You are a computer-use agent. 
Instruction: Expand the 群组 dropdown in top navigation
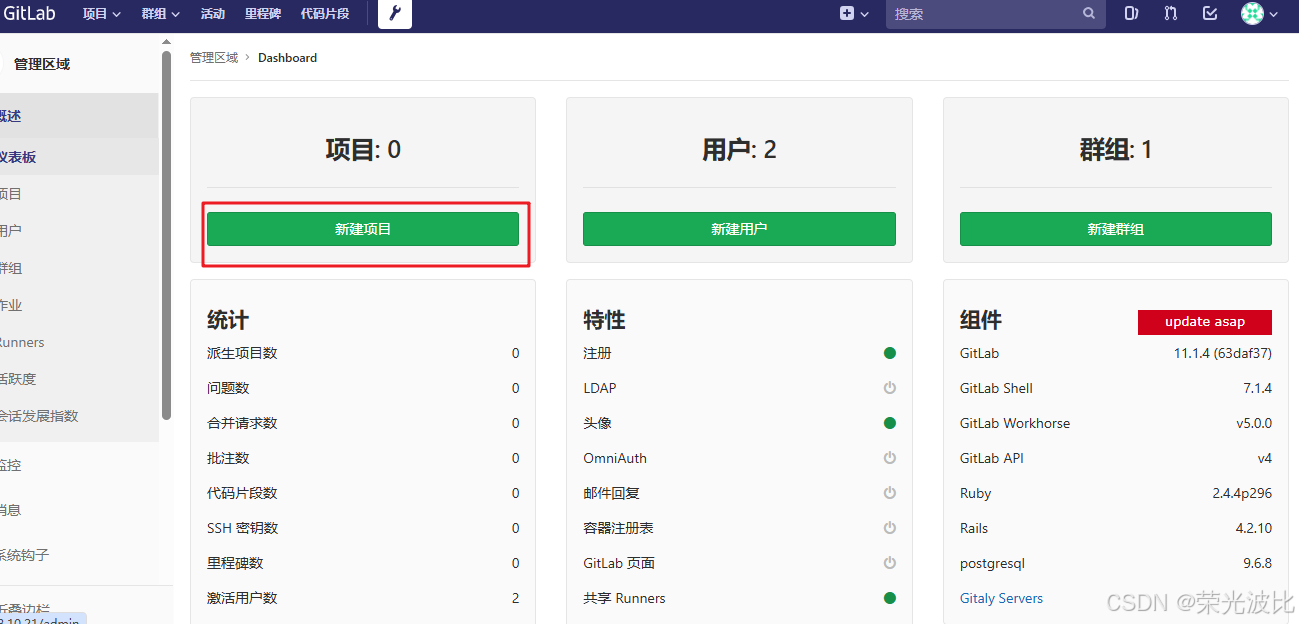click(160, 14)
